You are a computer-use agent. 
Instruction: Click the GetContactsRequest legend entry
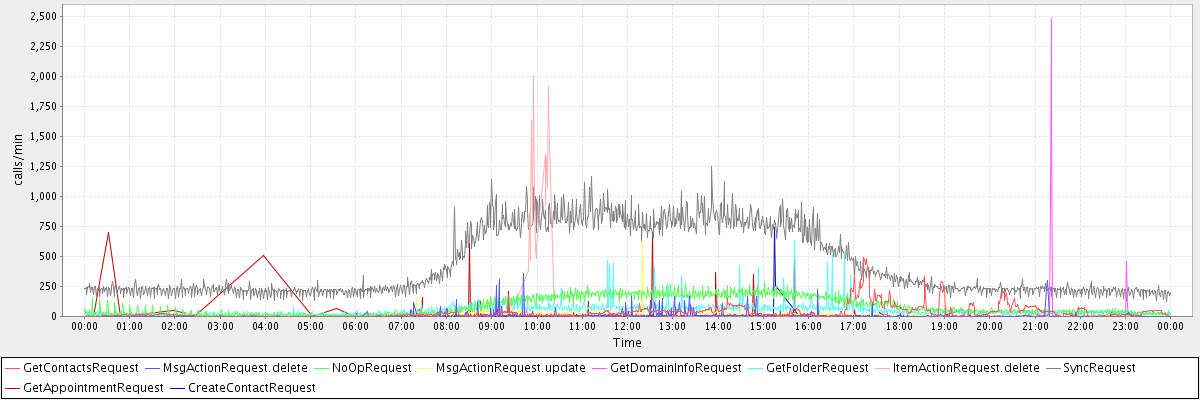[80, 368]
